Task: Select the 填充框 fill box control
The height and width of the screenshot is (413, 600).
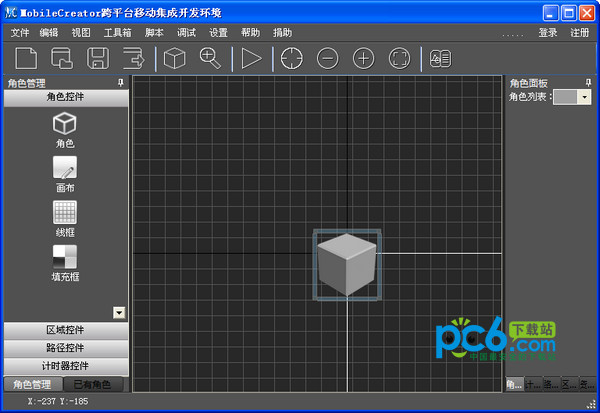Action: pos(65,263)
